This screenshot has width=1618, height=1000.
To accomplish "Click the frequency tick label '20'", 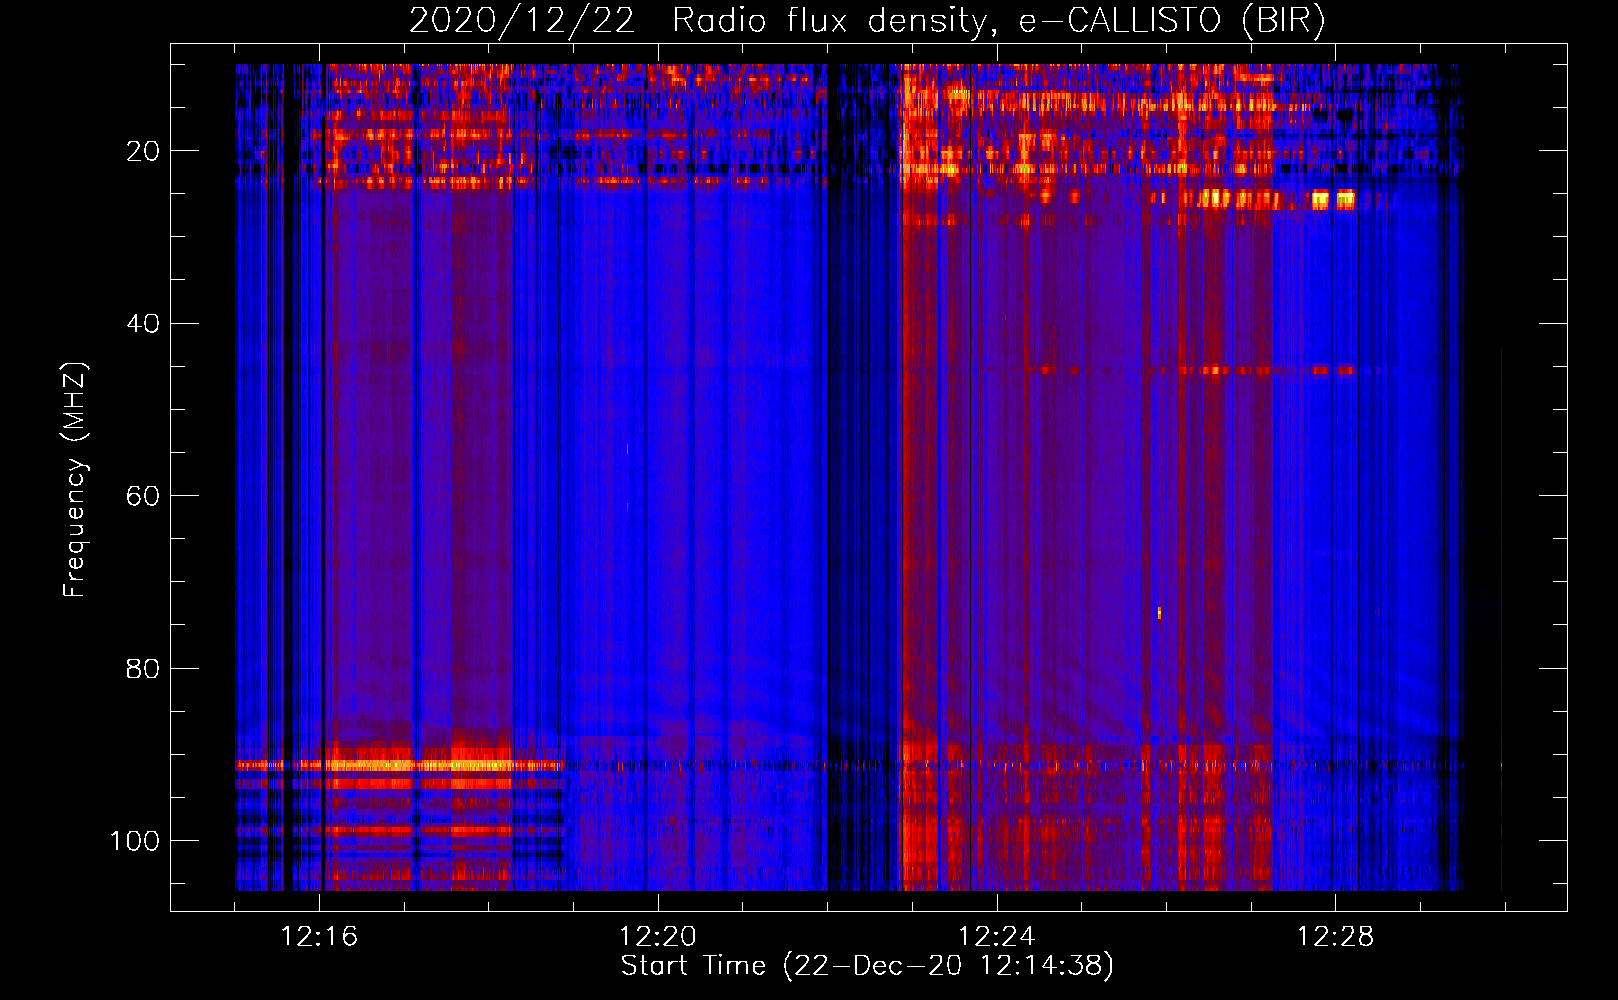I will pos(142,151).
